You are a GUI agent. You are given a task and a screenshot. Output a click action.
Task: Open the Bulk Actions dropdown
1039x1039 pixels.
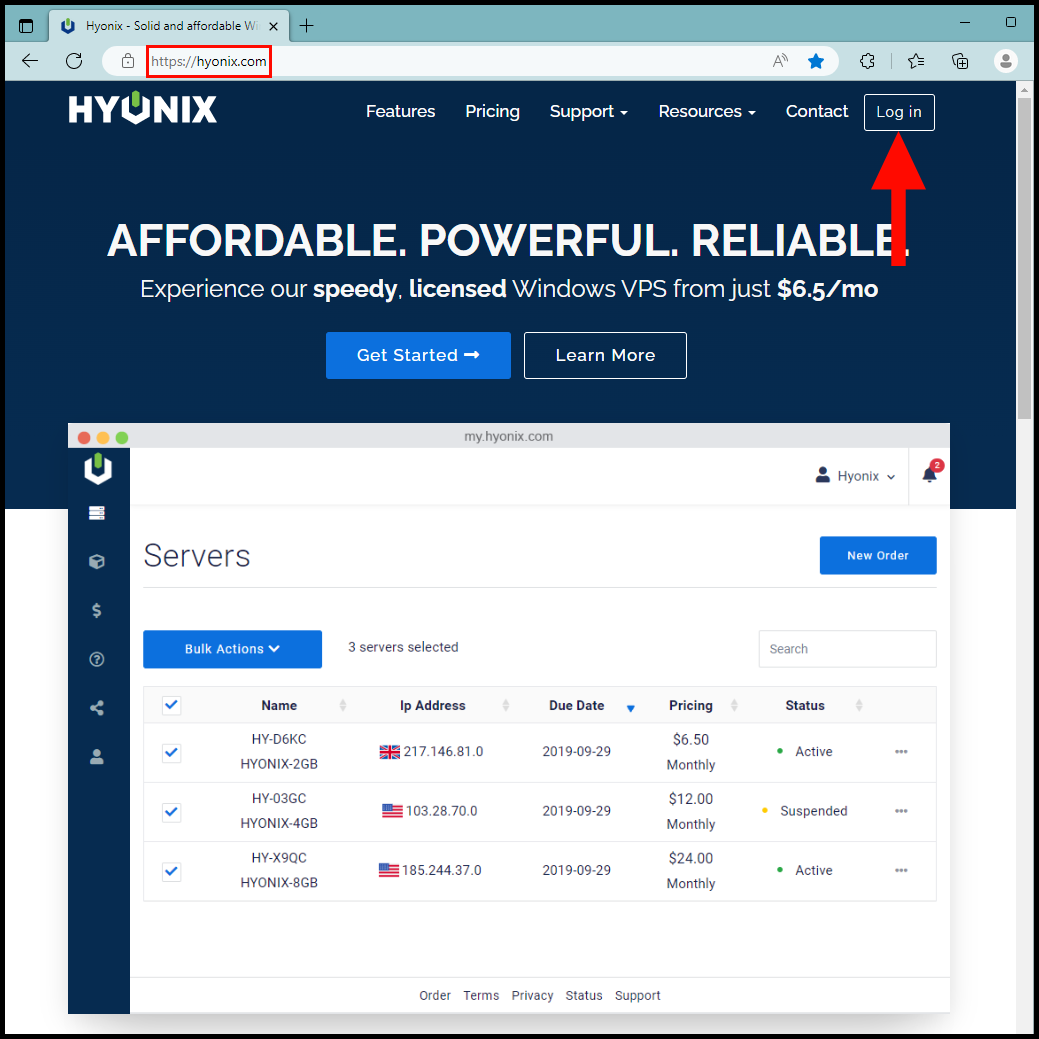[232, 649]
